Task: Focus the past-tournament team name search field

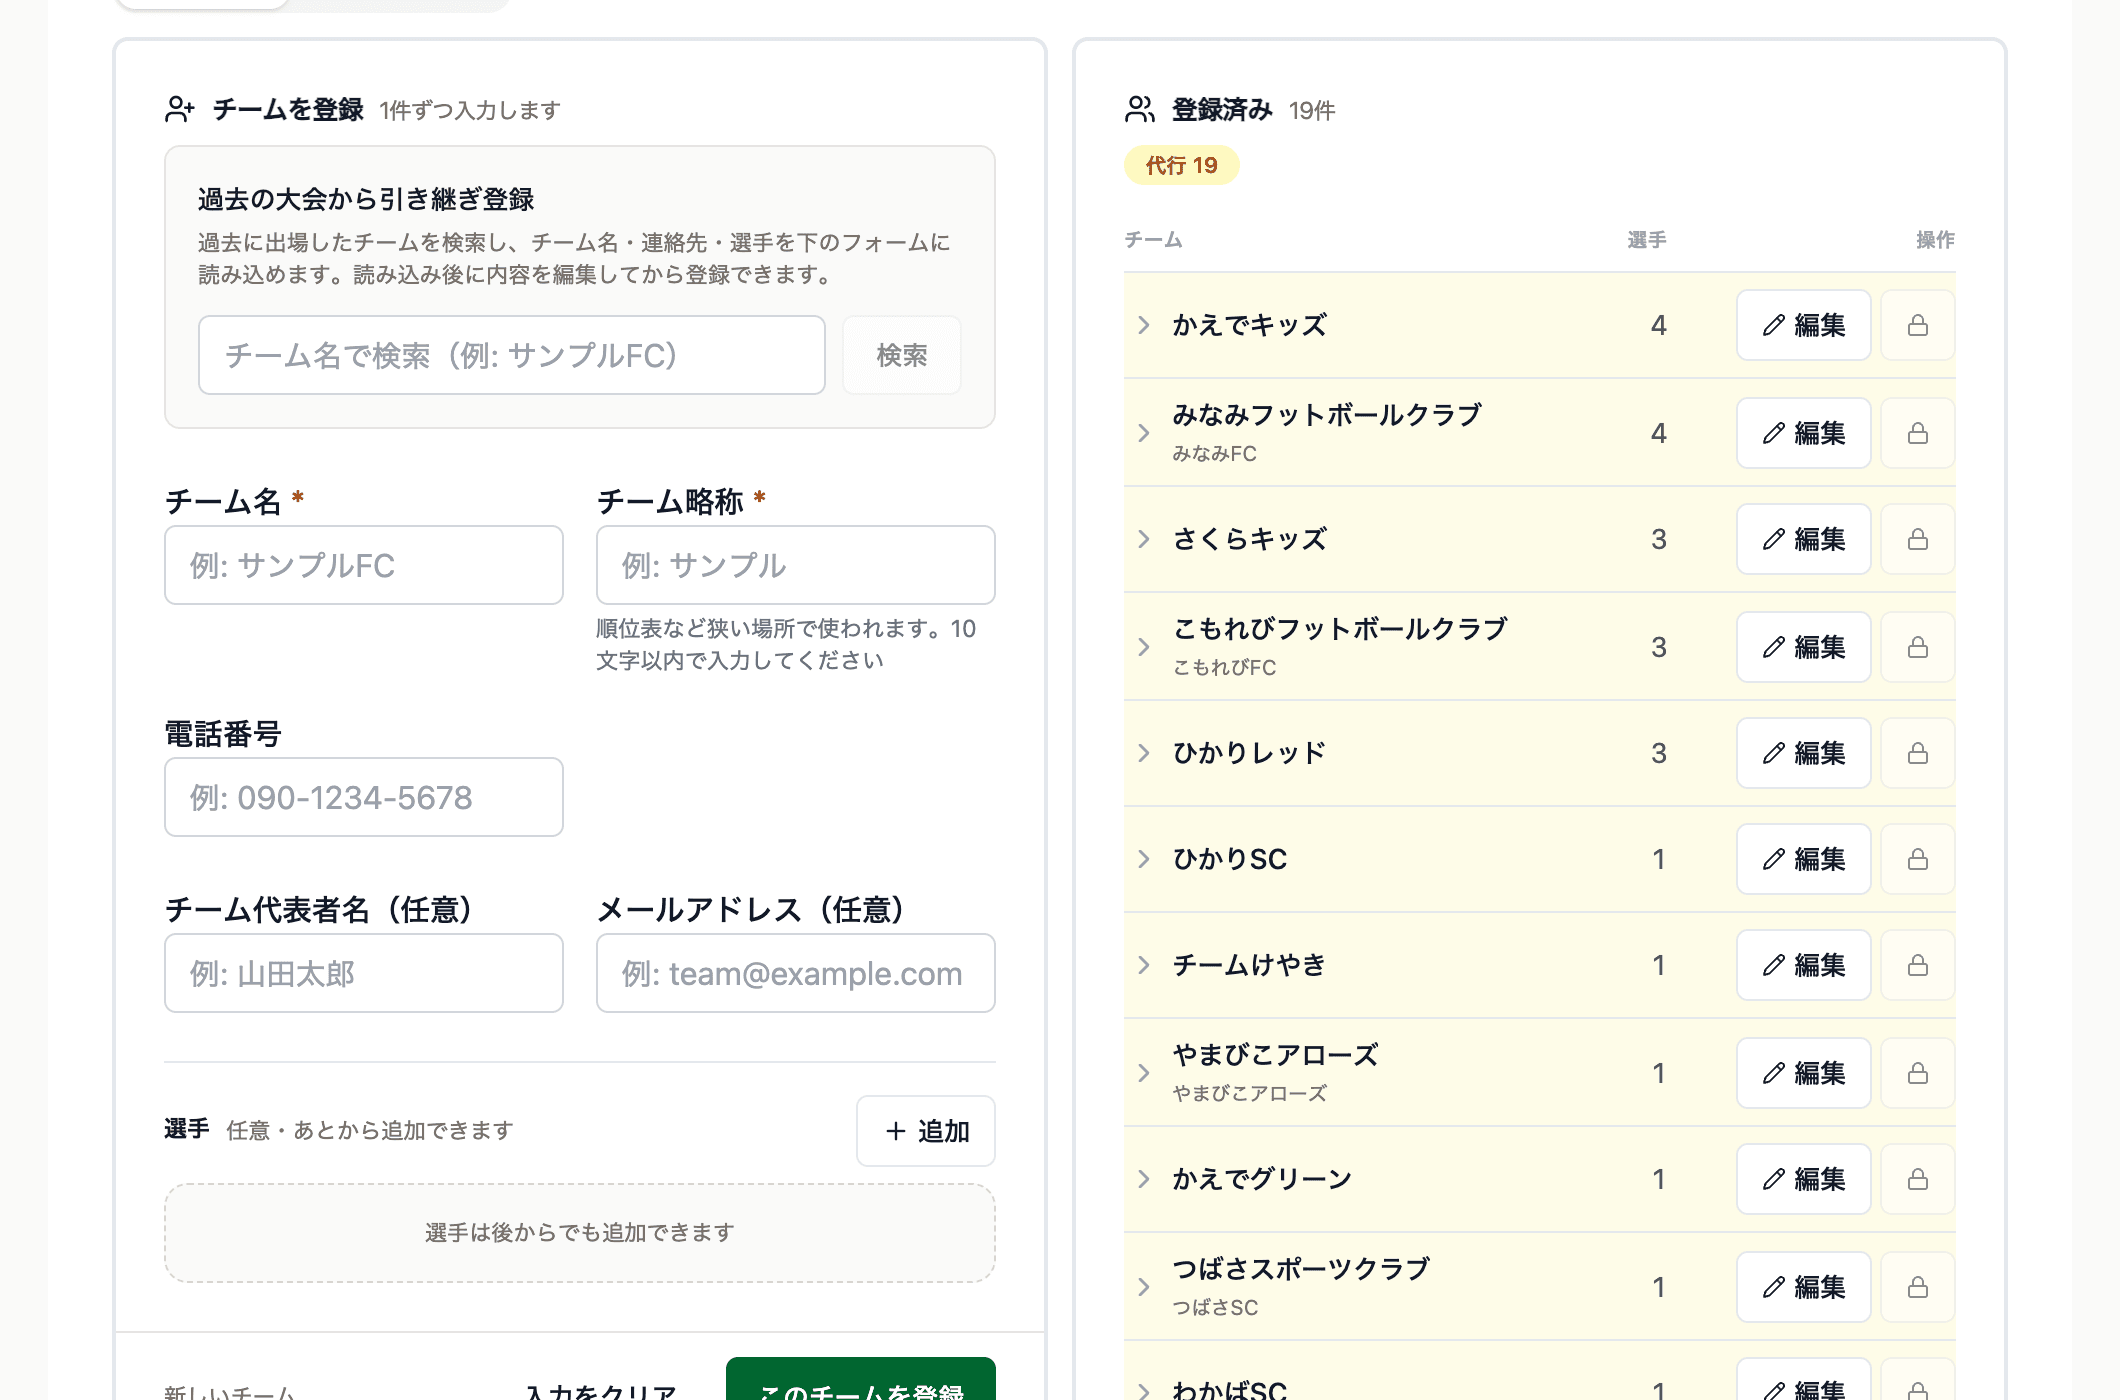Action: point(512,355)
